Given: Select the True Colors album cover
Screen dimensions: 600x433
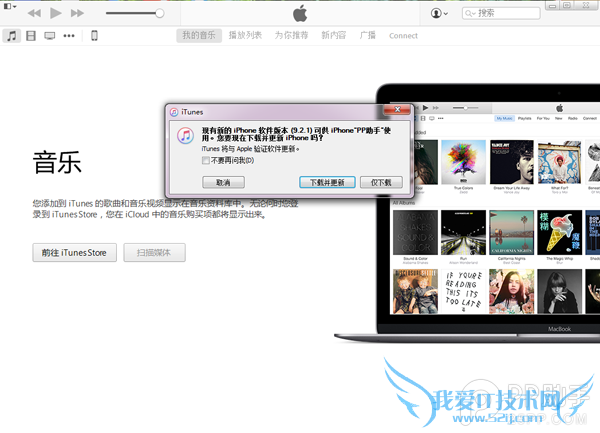Looking at the screenshot, I should (463, 162).
